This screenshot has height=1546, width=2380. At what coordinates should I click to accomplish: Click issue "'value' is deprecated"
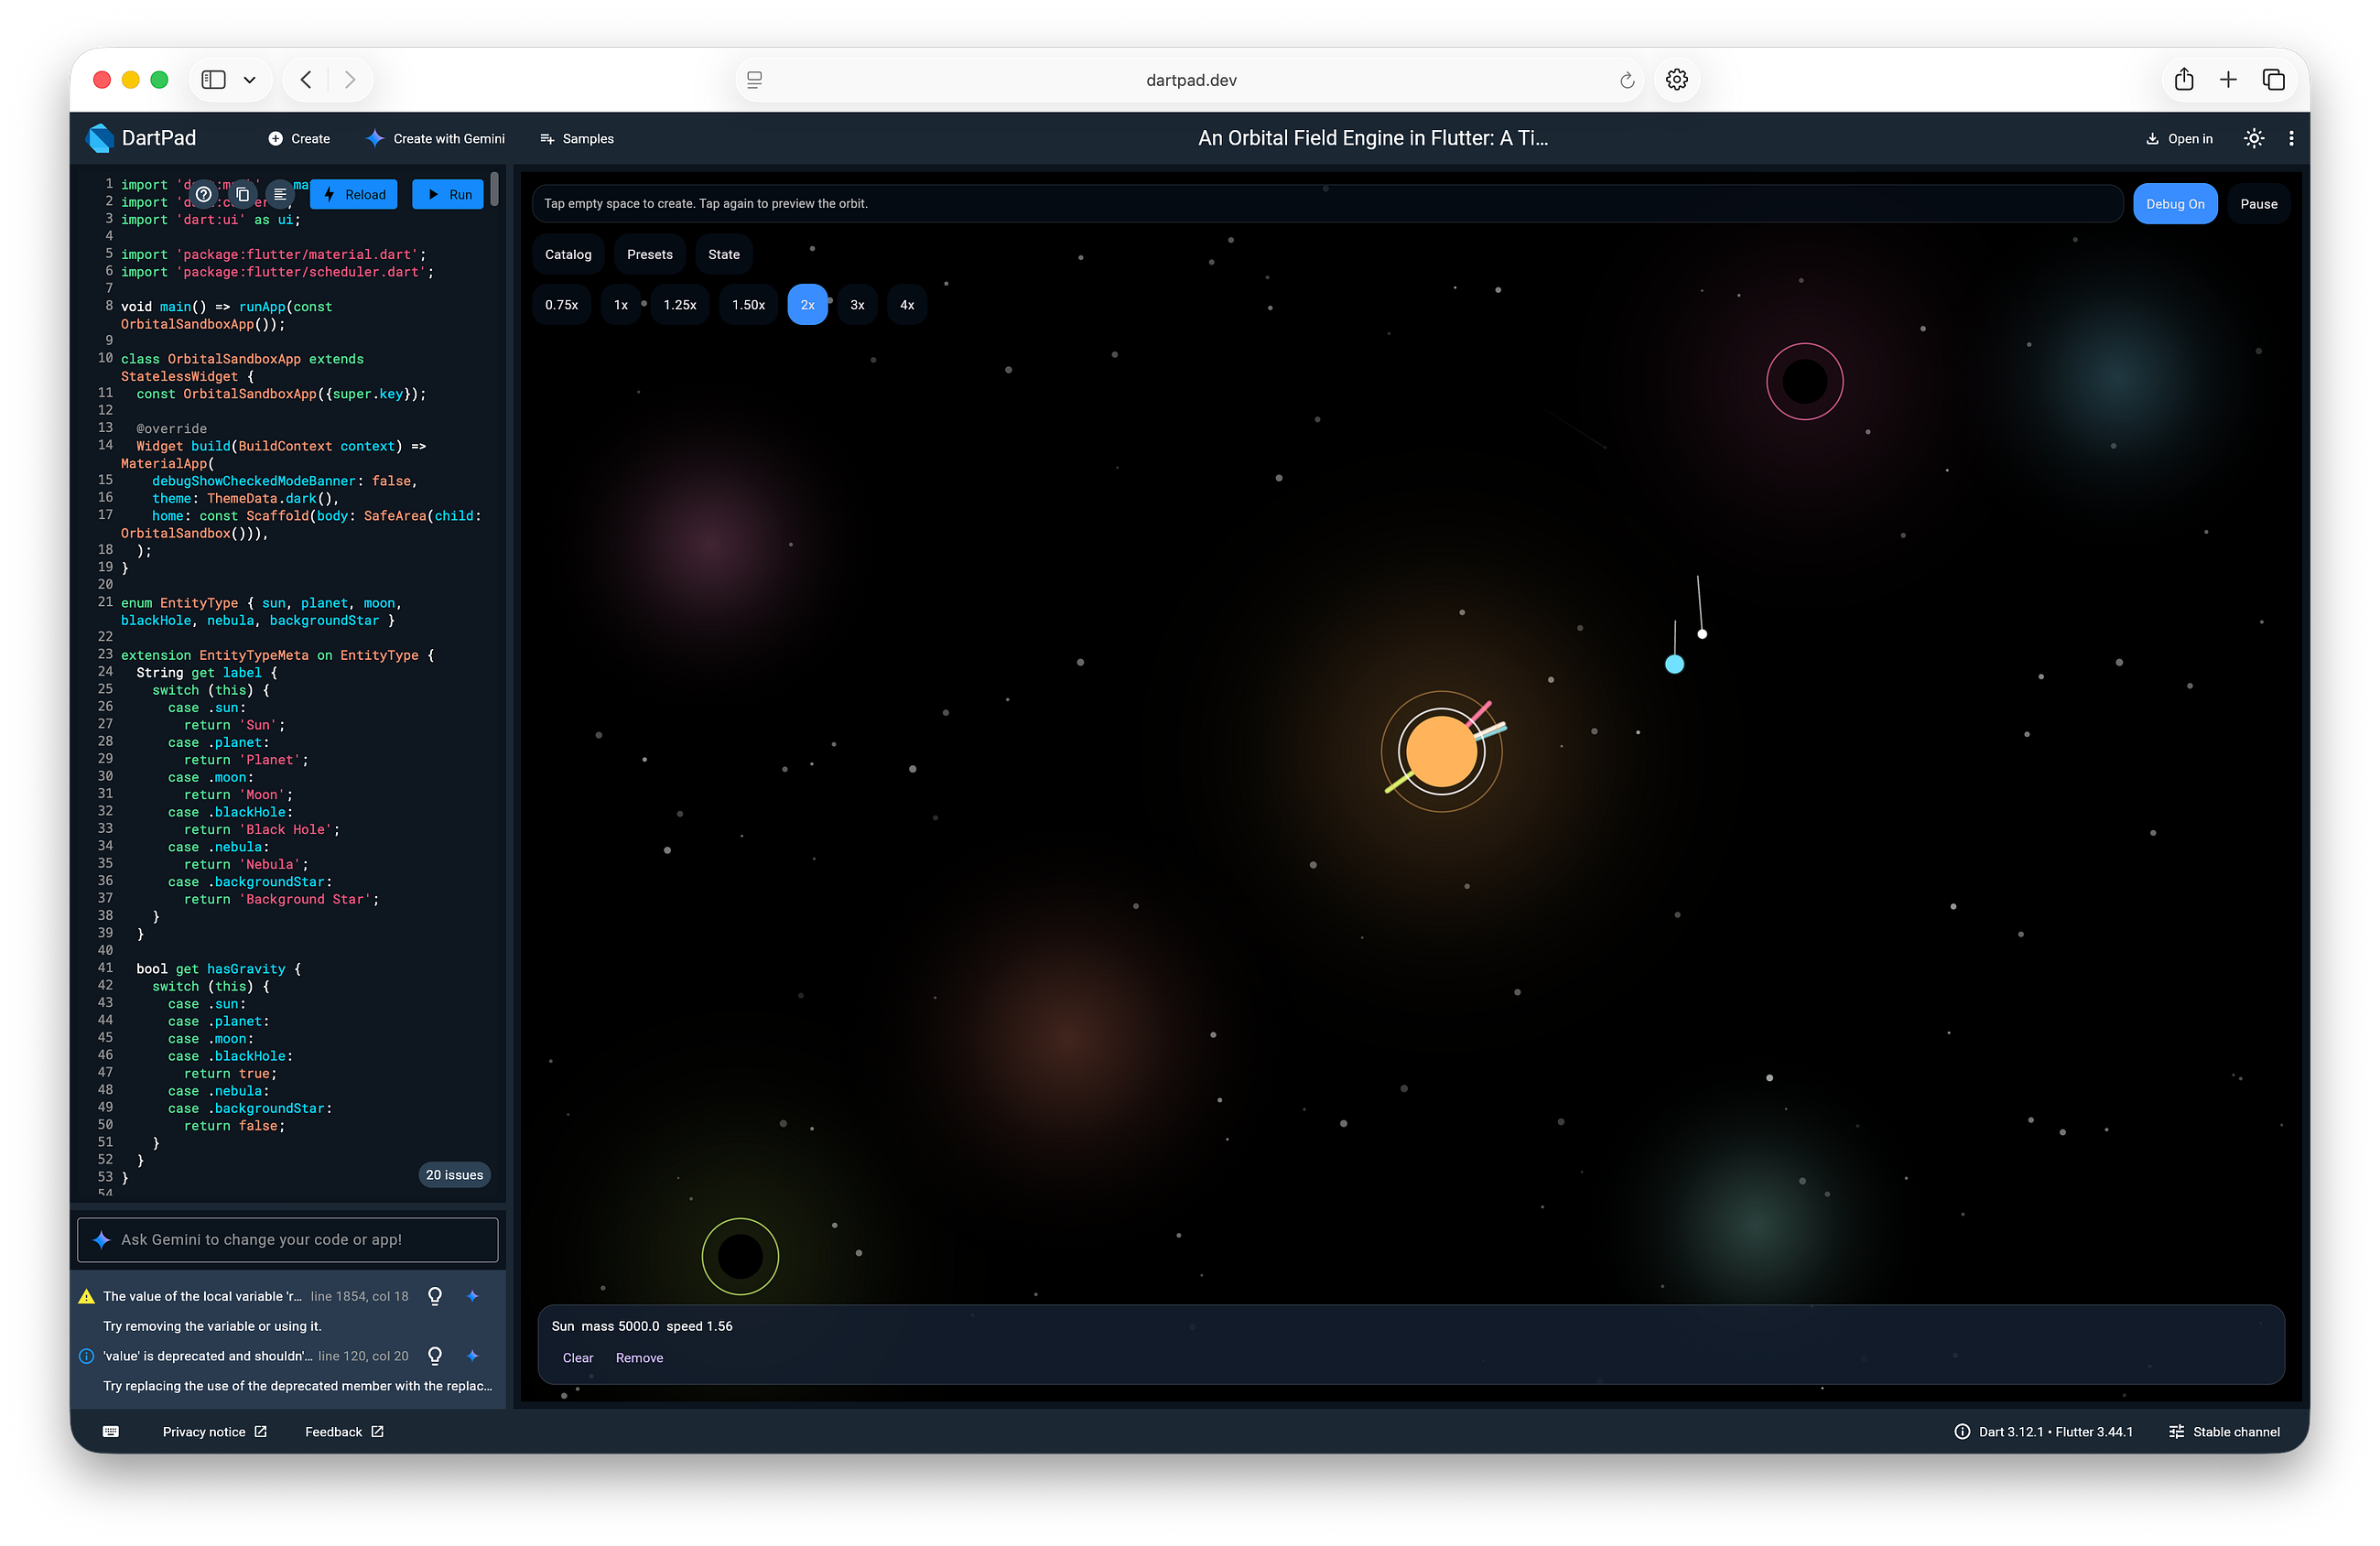pos(208,1356)
